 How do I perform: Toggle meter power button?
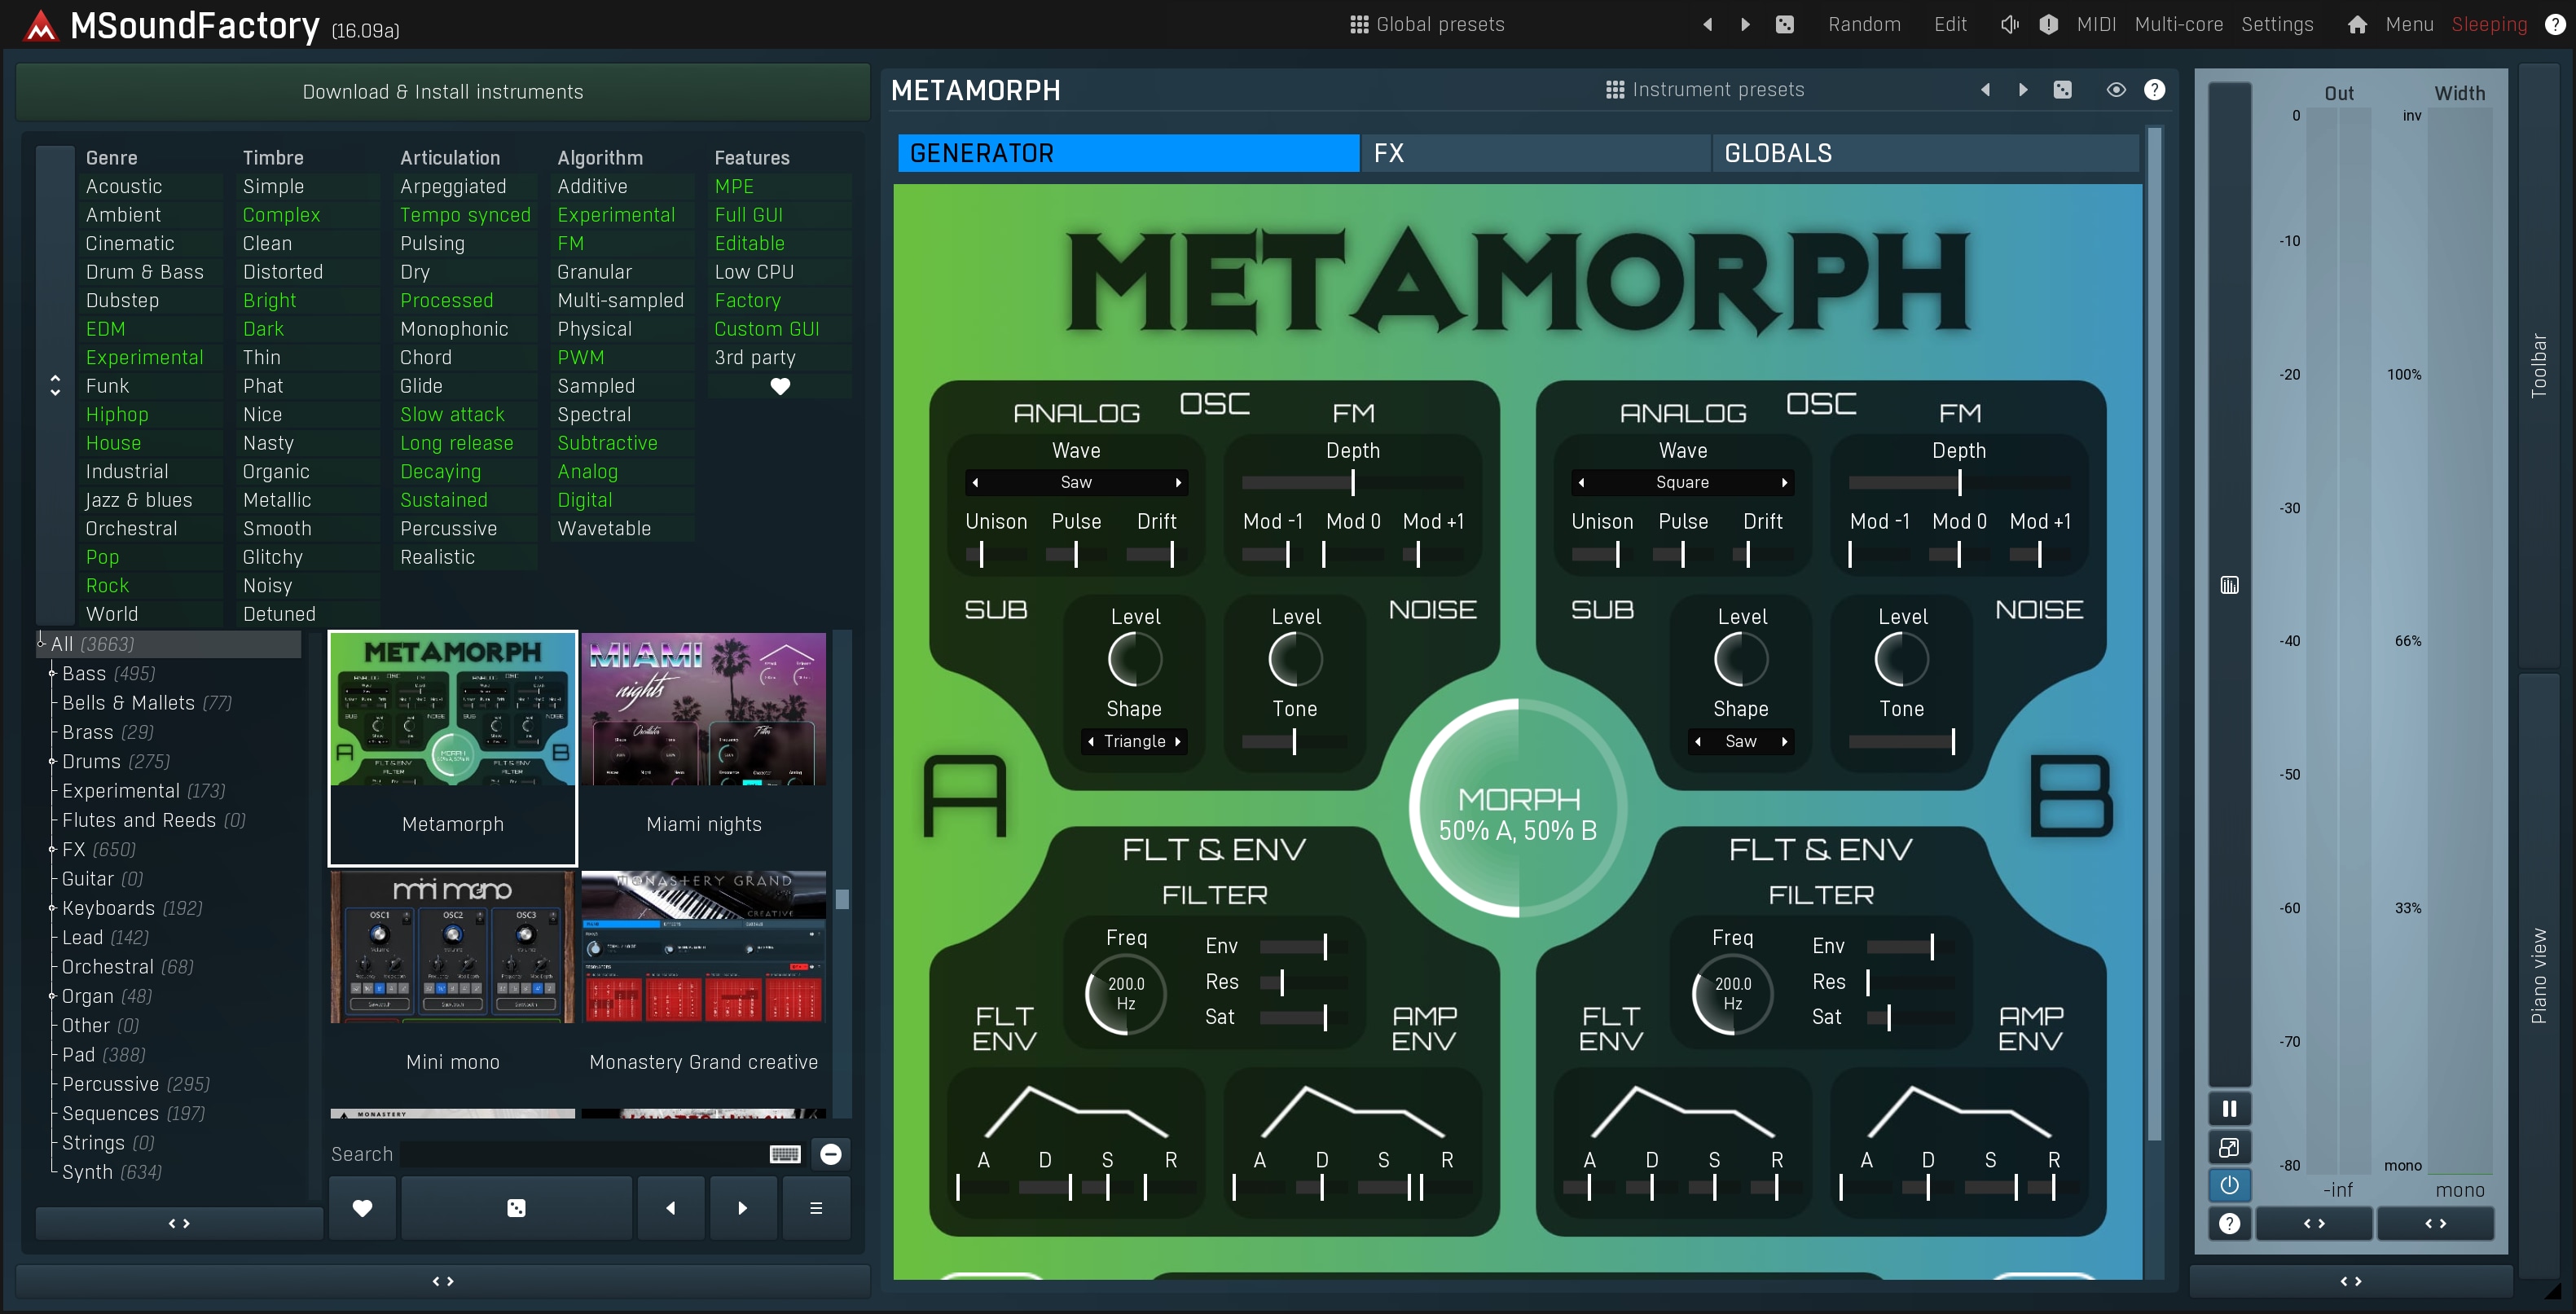tap(2229, 1185)
